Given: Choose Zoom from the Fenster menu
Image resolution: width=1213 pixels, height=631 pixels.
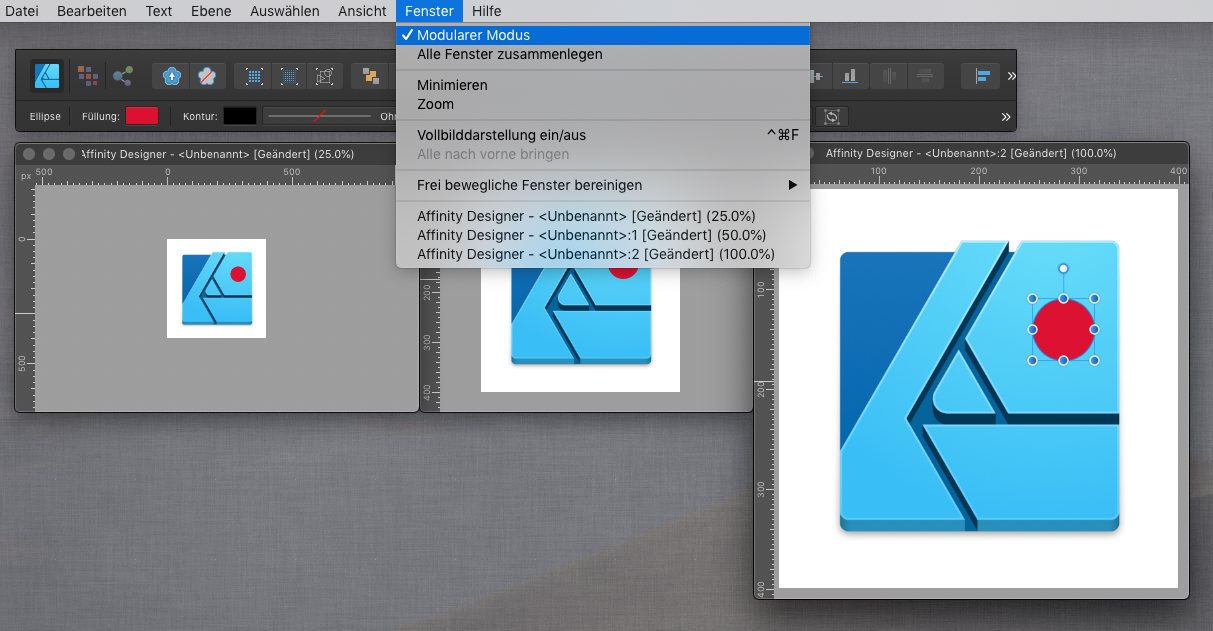Looking at the screenshot, I should pos(603,104).
